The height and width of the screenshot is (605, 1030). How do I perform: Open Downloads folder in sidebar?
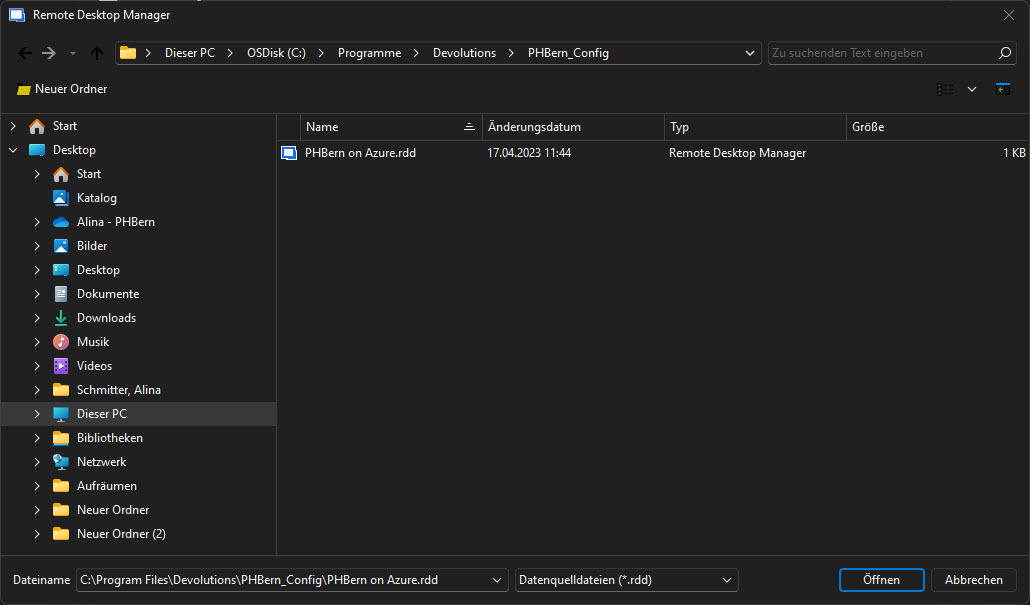click(x=106, y=318)
